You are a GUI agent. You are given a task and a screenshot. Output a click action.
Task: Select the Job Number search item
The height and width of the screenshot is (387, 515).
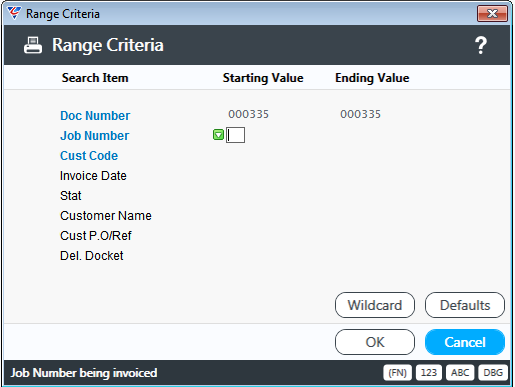pos(94,136)
